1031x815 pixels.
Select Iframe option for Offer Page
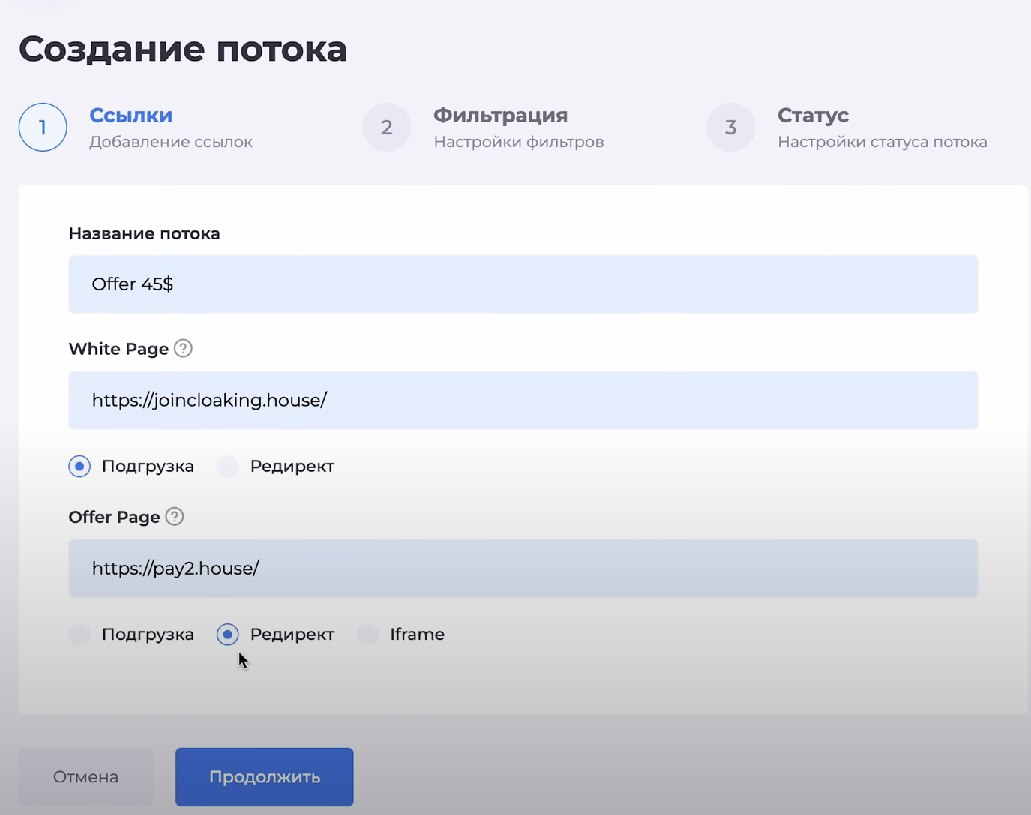(x=369, y=634)
